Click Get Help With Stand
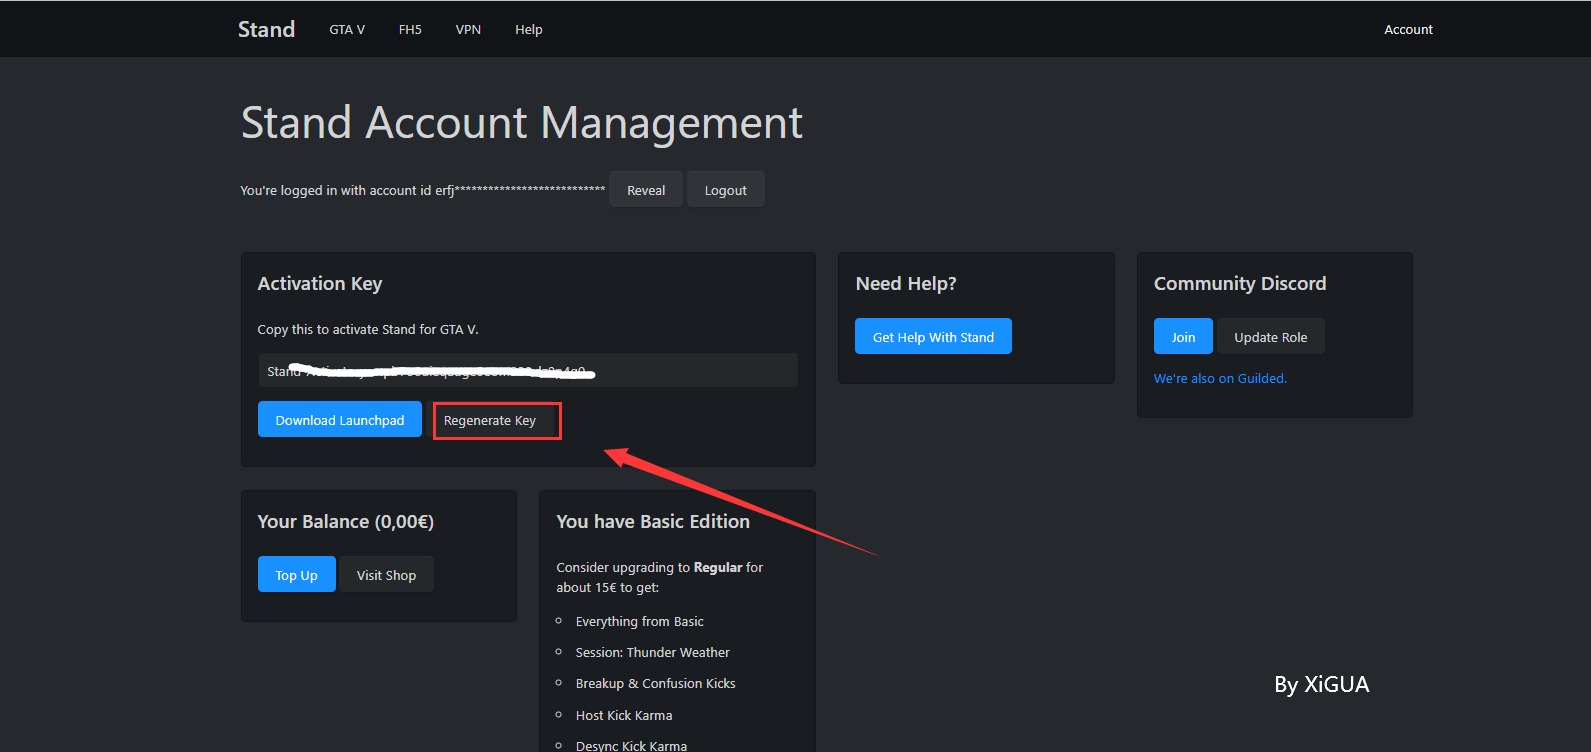1591x752 pixels. (933, 337)
